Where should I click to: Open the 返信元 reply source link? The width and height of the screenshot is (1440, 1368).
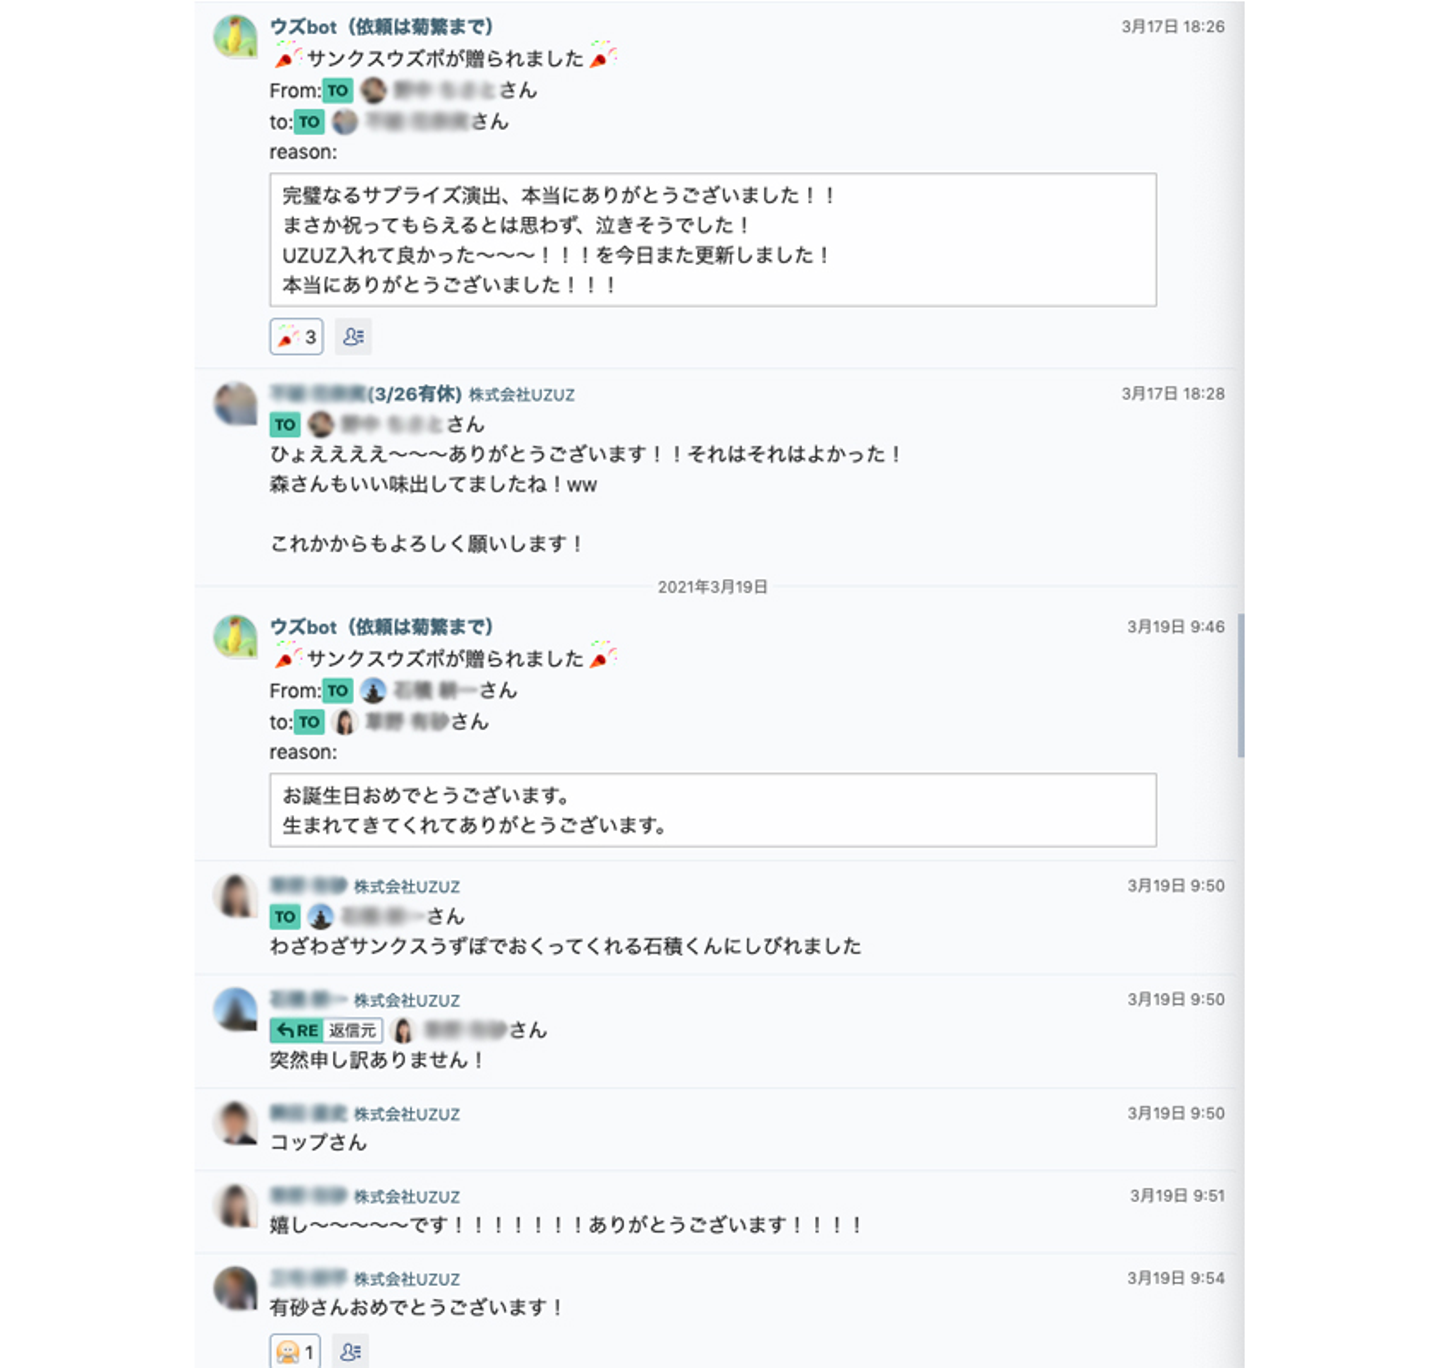353,1030
